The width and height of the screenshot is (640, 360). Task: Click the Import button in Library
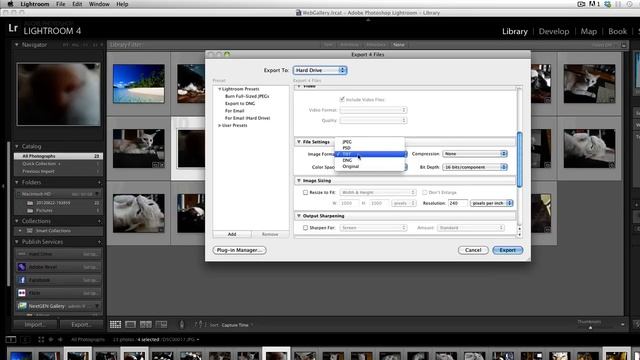(35, 324)
